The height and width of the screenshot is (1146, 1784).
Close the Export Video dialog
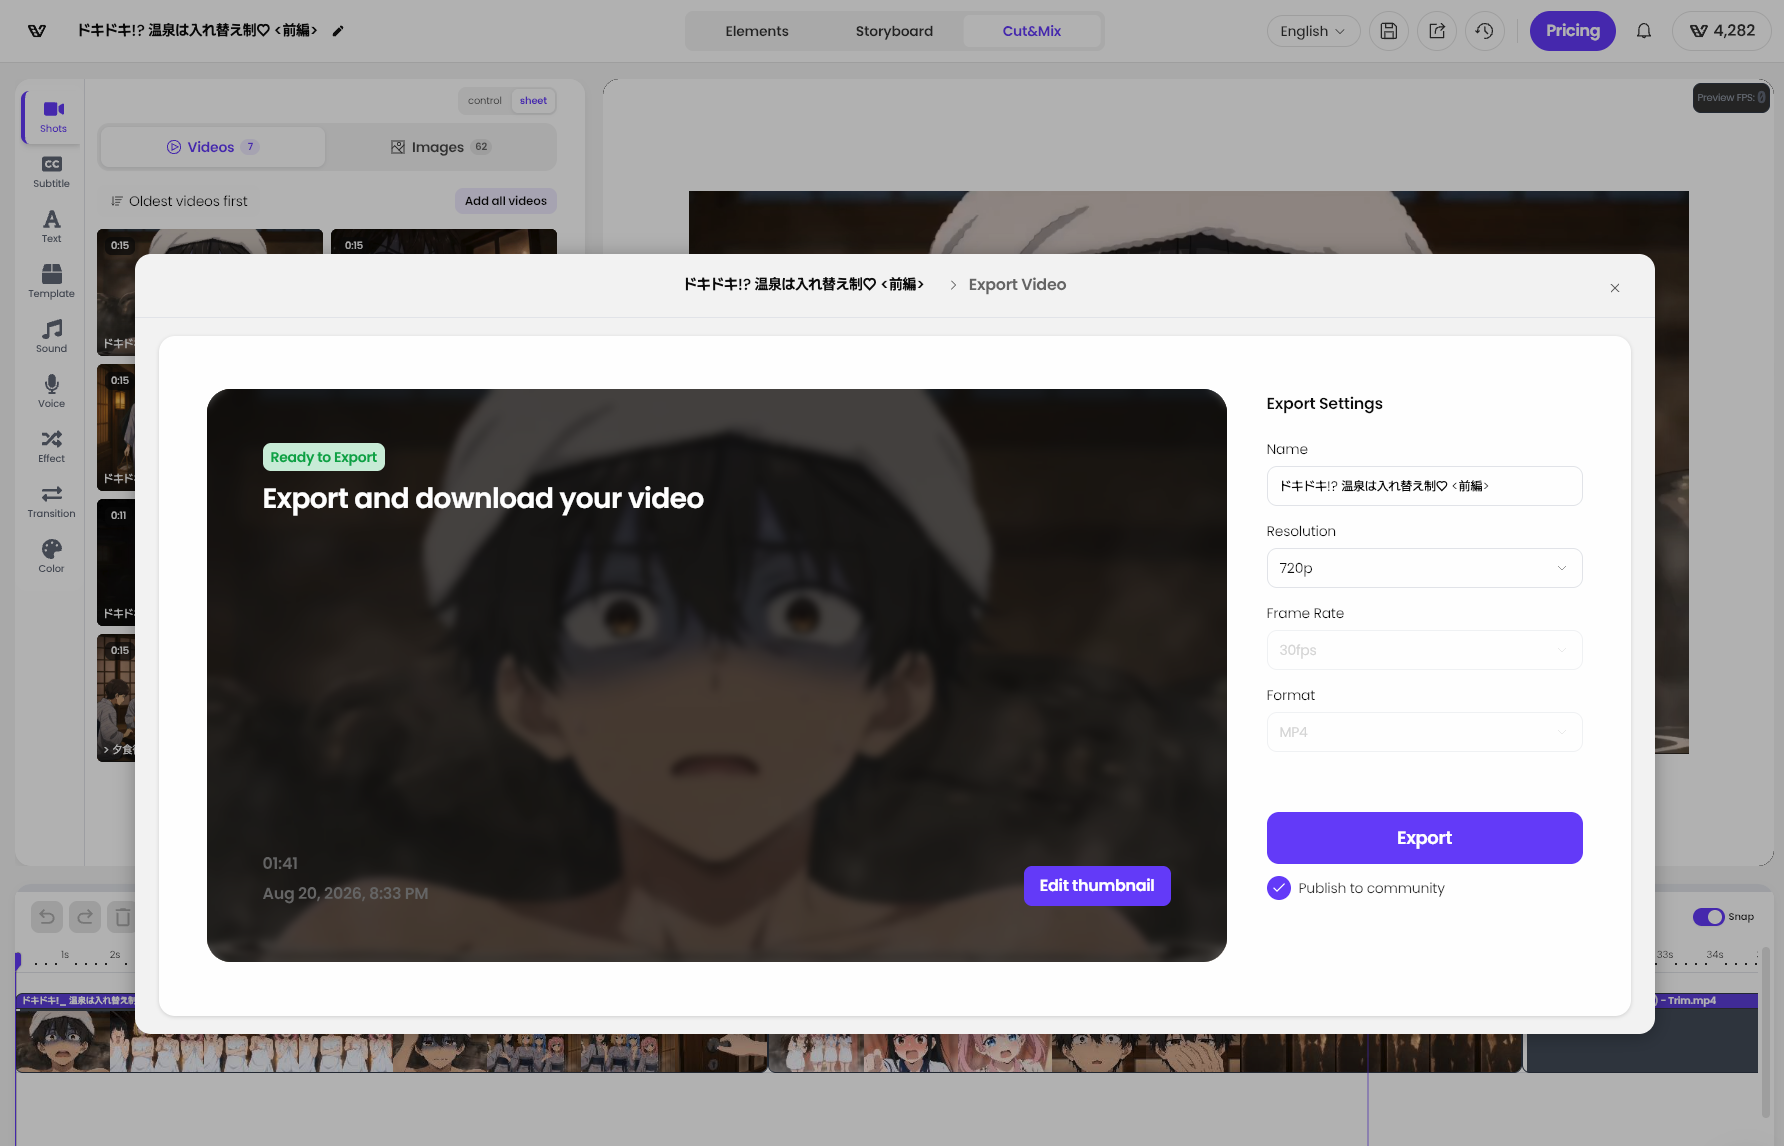pos(1615,288)
